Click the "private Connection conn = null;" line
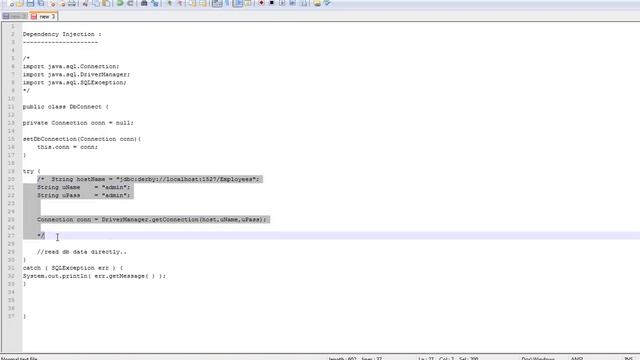The width and height of the screenshot is (640, 360). click(78, 123)
